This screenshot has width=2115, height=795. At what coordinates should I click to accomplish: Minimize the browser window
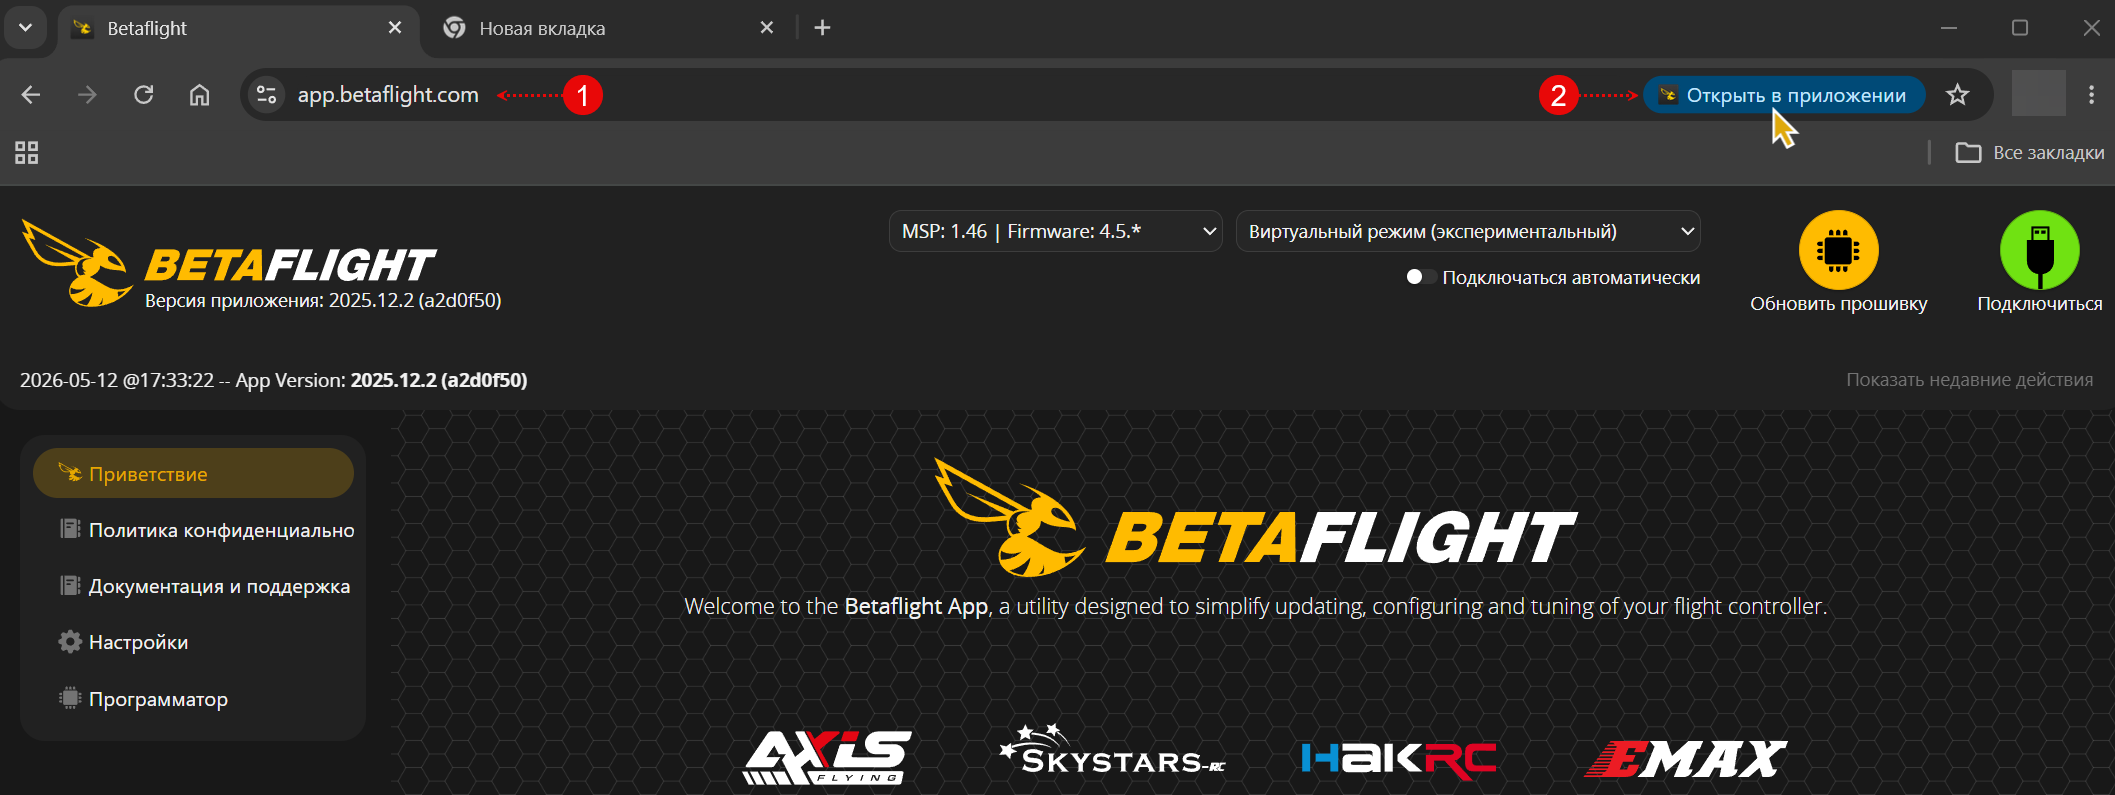coord(1948,28)
